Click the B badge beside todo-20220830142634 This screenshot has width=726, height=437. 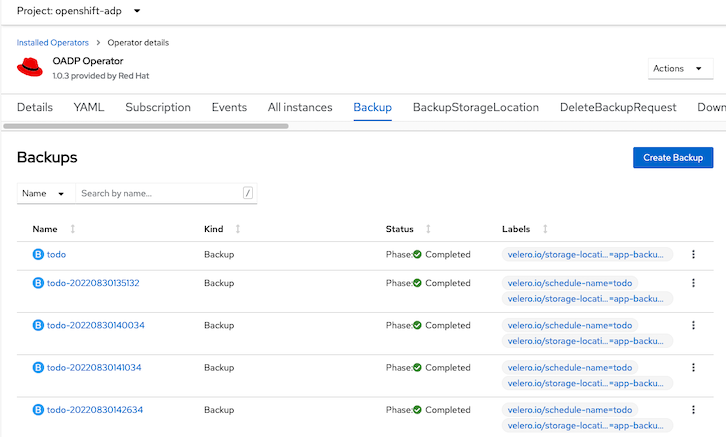tap(38, 410)
